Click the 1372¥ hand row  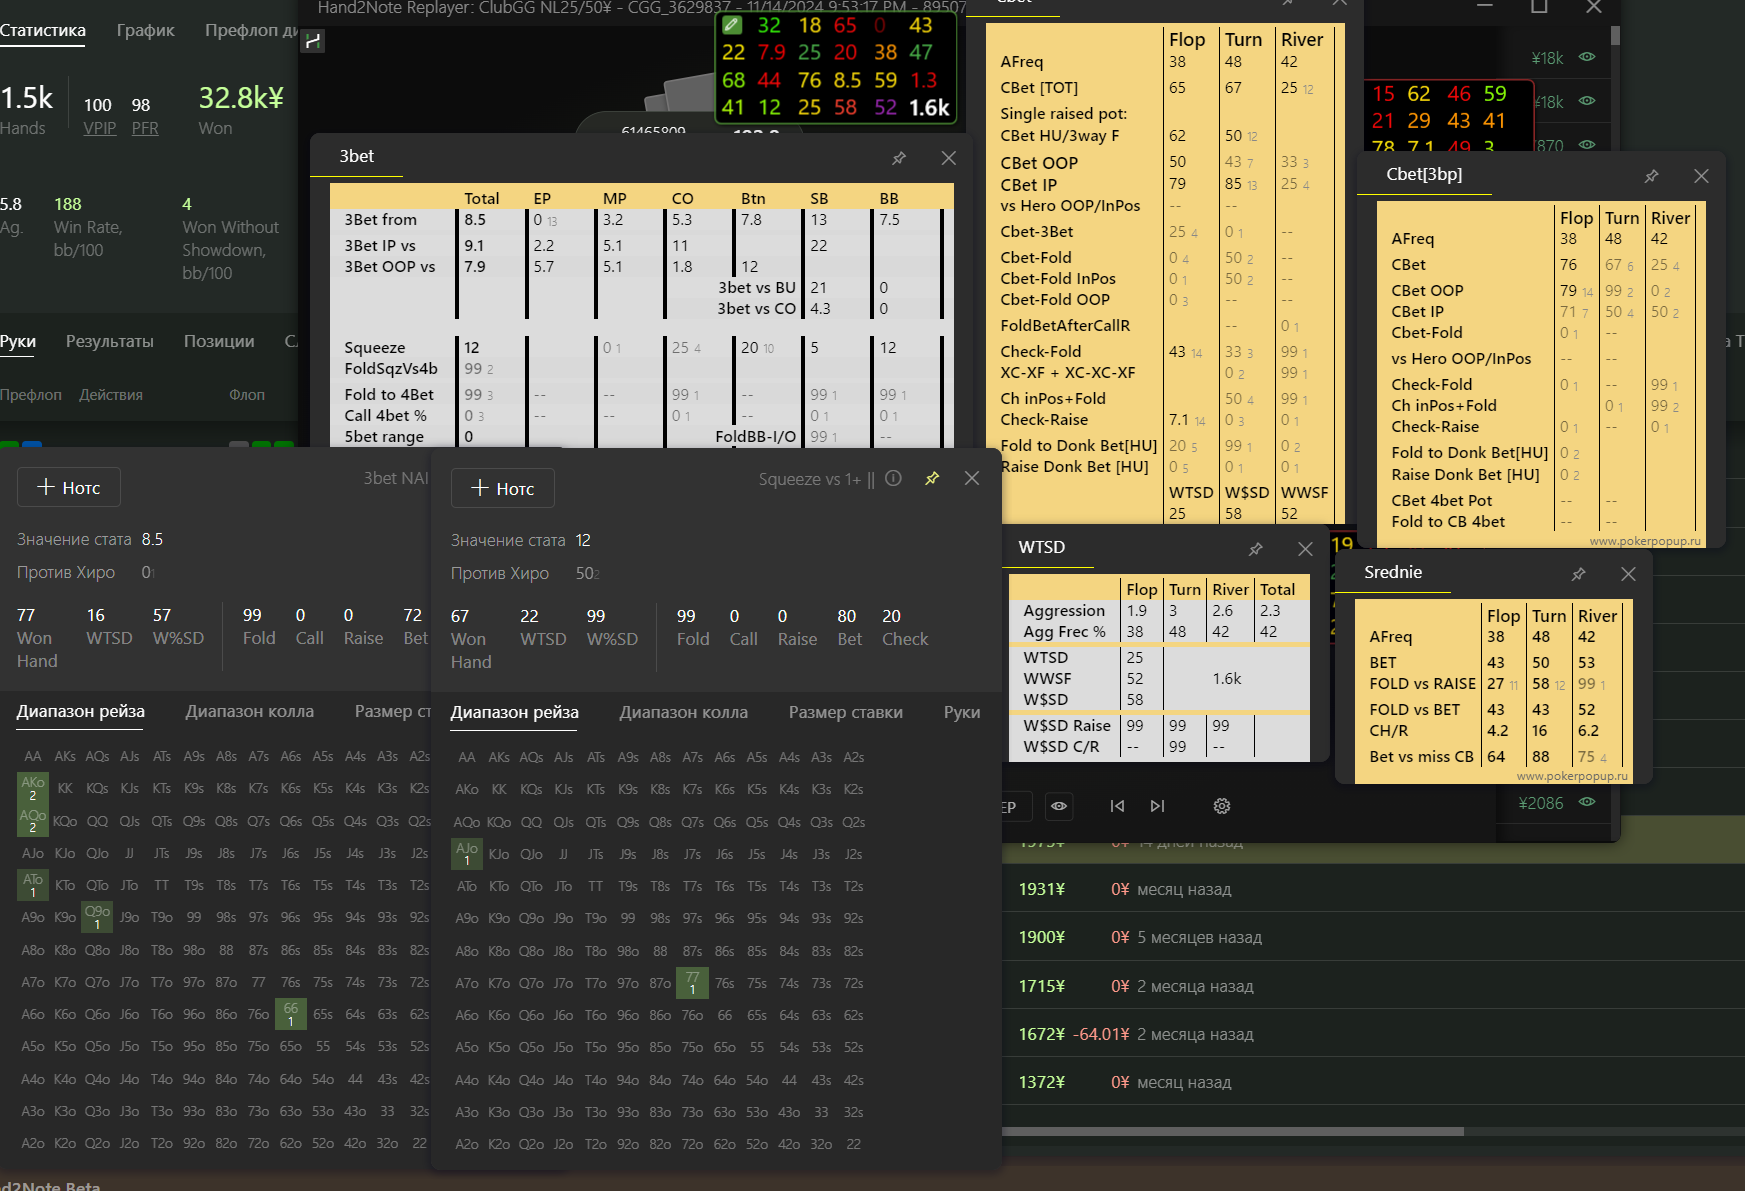[x=1373, y=1082]
